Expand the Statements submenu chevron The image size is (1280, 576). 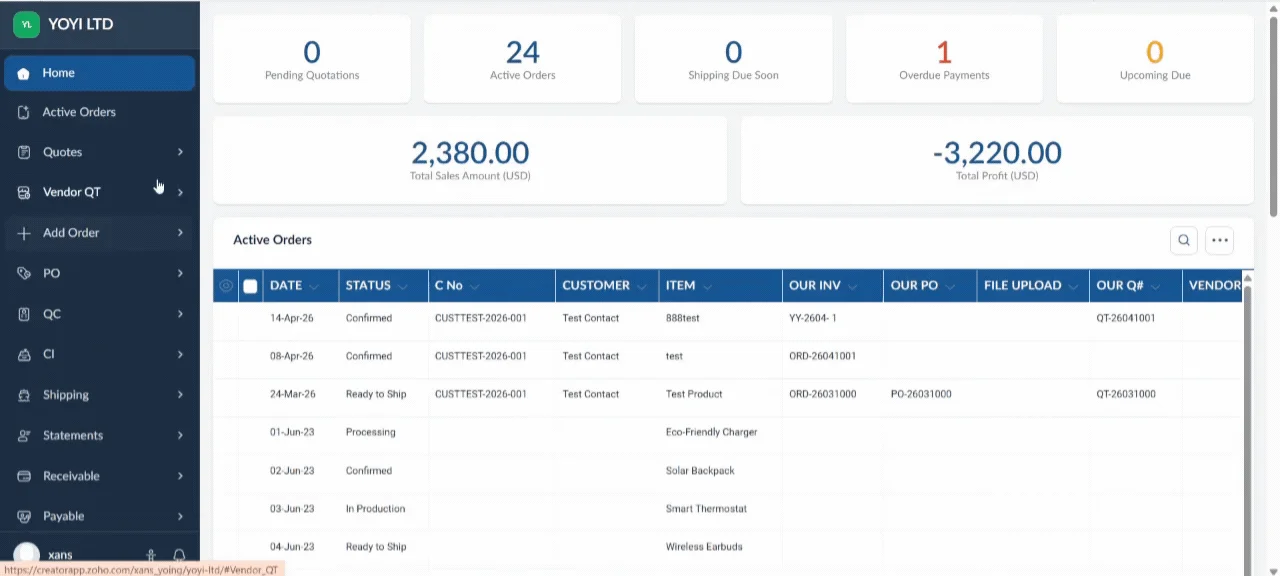click(x=180, y=435)
